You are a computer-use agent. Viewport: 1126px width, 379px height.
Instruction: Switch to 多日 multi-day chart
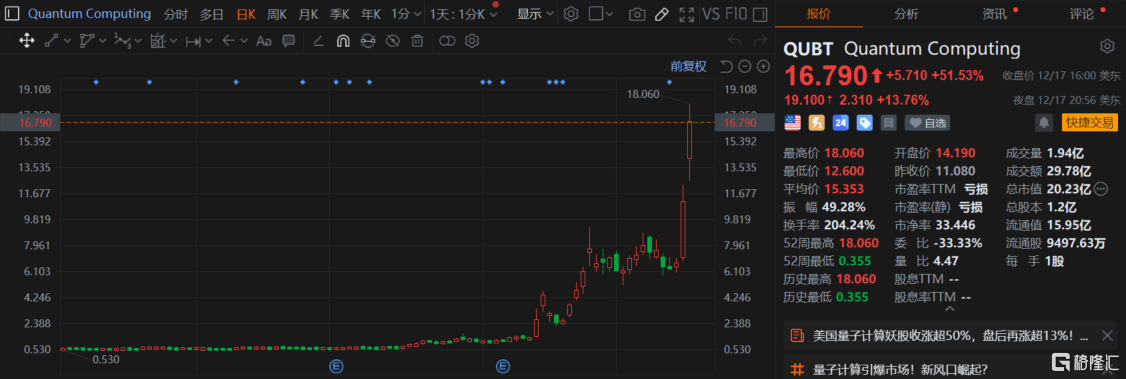pos(212,14)
